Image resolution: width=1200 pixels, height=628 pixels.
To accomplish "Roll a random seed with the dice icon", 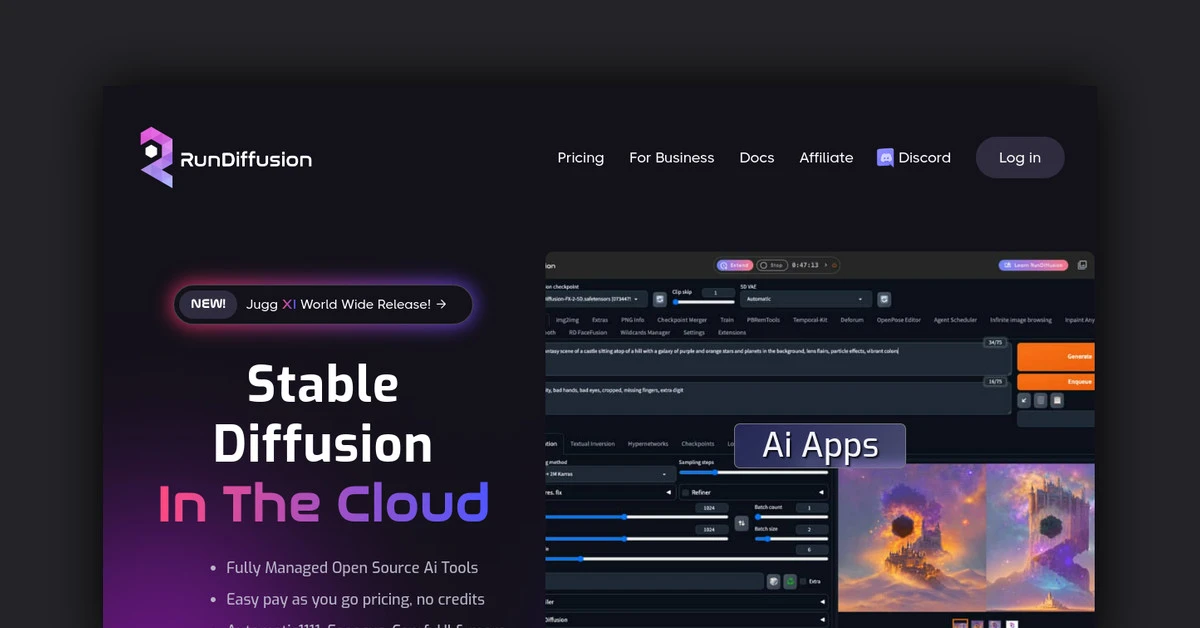I will tap(772, 580).
